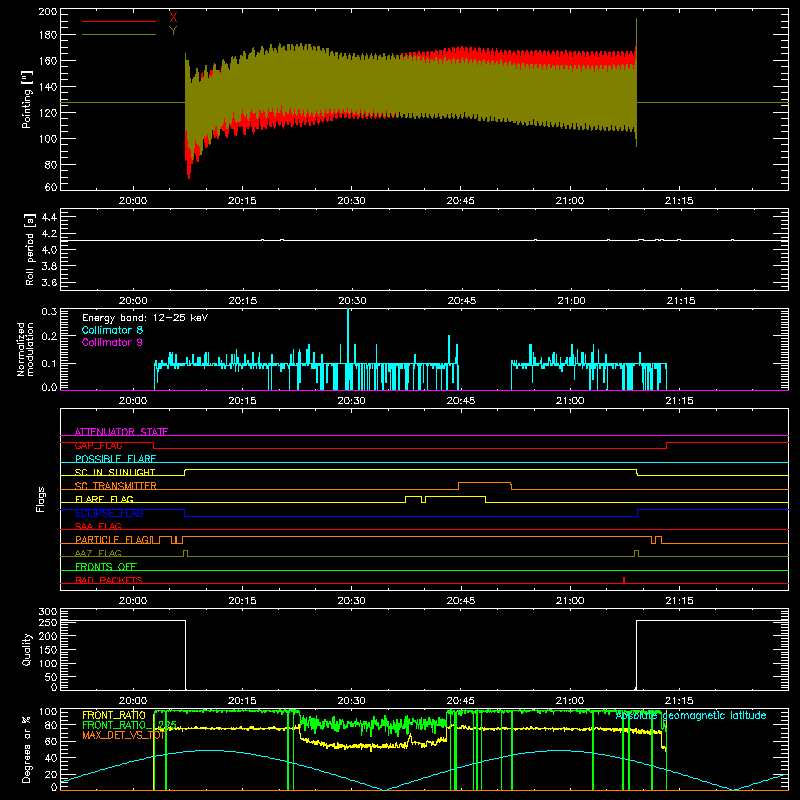800x800 pixels.
Task: Click the SC_IN_SUNLIGHT label
Action: click(x=115, y=472)
